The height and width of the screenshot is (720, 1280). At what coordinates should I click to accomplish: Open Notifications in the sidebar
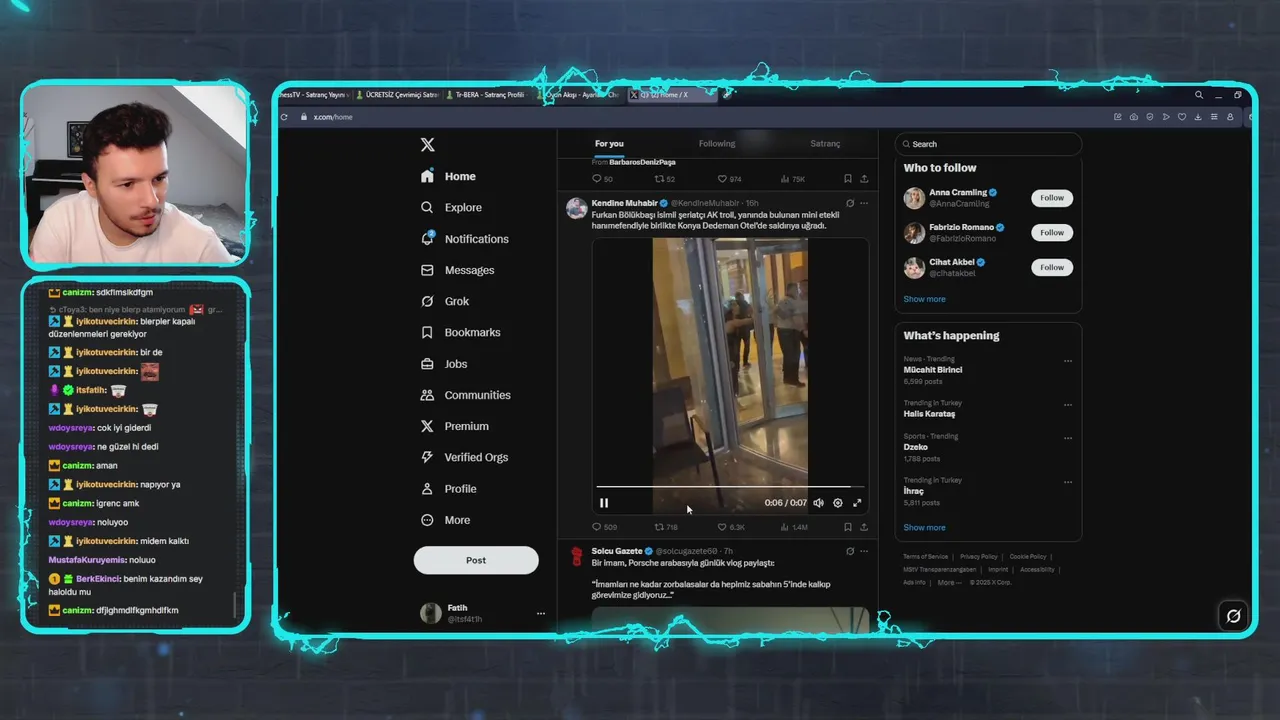465,239
